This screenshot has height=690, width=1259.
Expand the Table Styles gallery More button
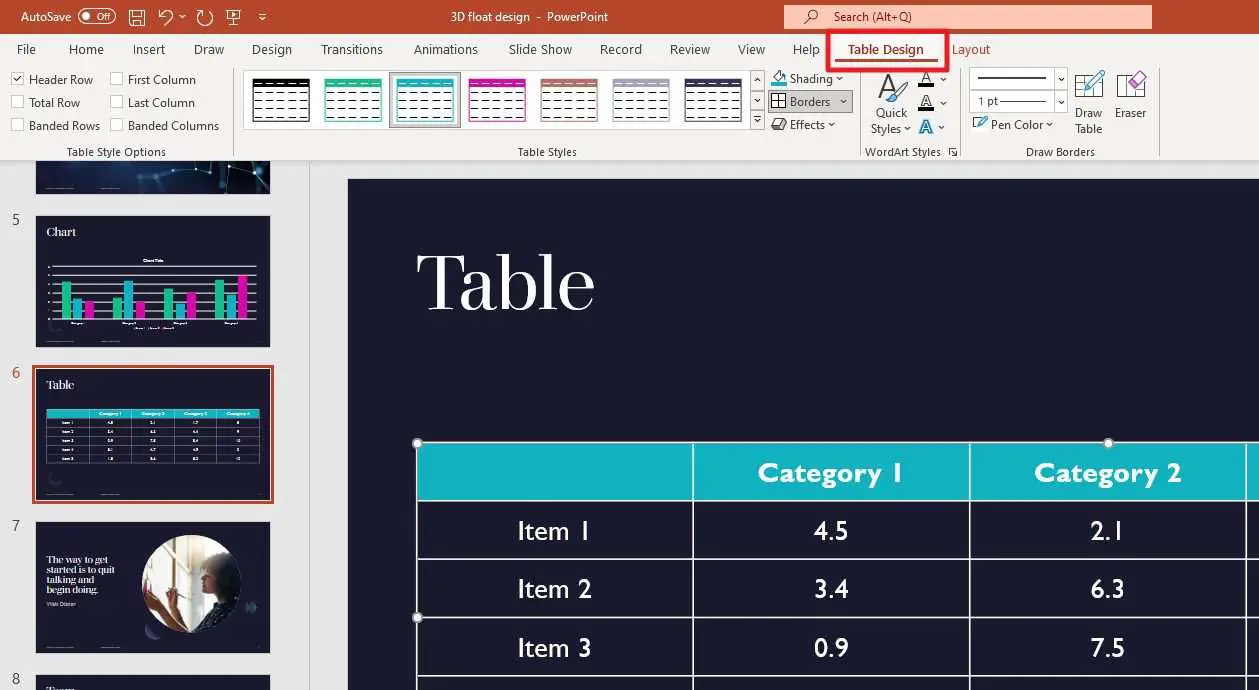pyautogui.click(x=756, y=122)
